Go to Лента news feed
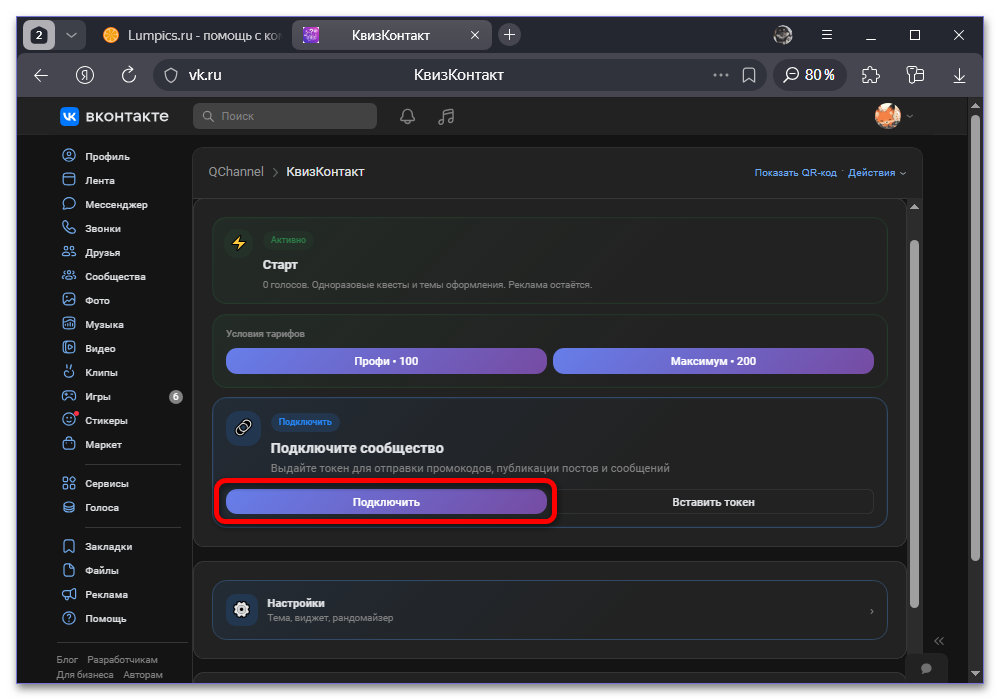The width and height of the screenshot is (1000, 700). tap(89, 180)
